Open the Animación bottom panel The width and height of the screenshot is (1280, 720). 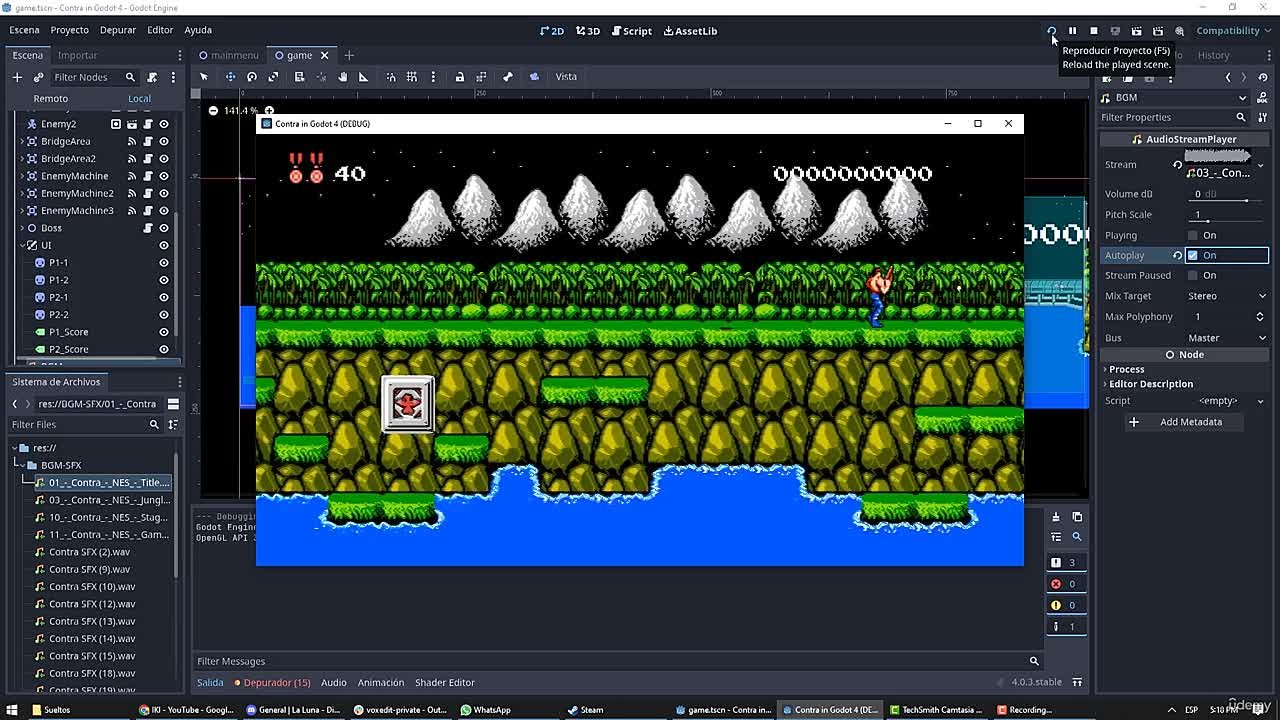381,682
